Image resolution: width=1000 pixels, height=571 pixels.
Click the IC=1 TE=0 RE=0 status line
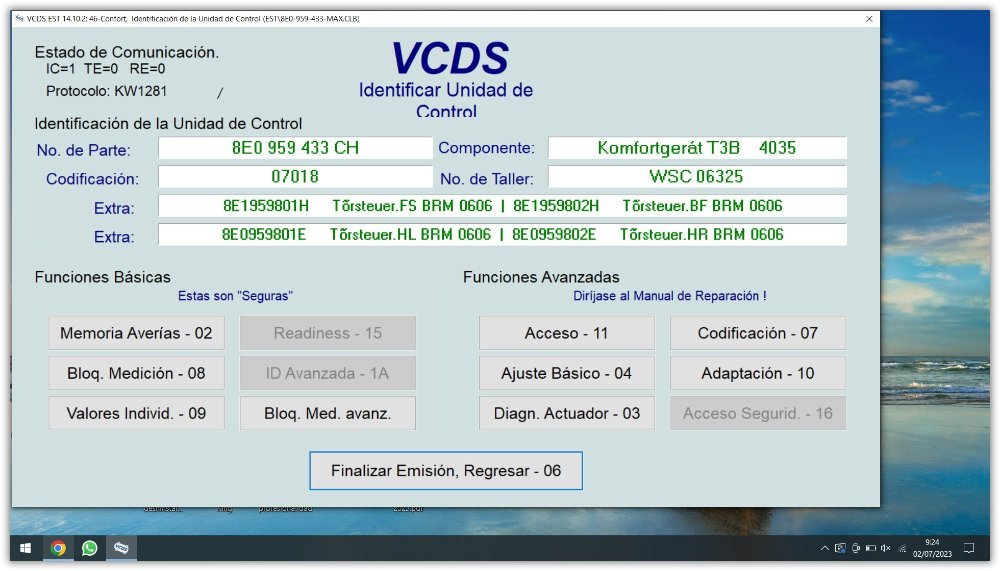105,69
